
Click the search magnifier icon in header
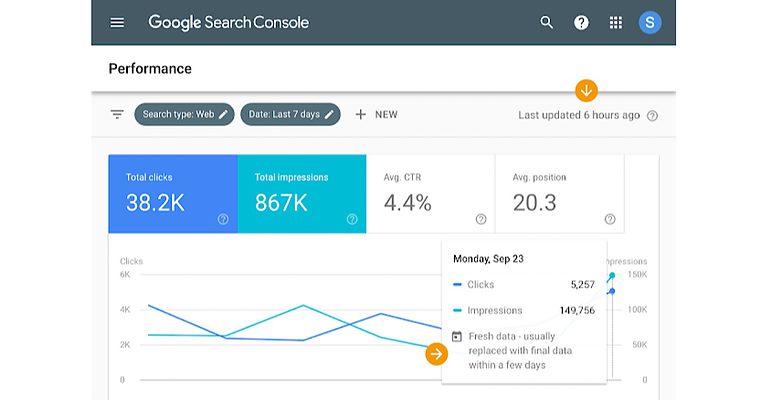pyautogui.click(x=547, y=22)
